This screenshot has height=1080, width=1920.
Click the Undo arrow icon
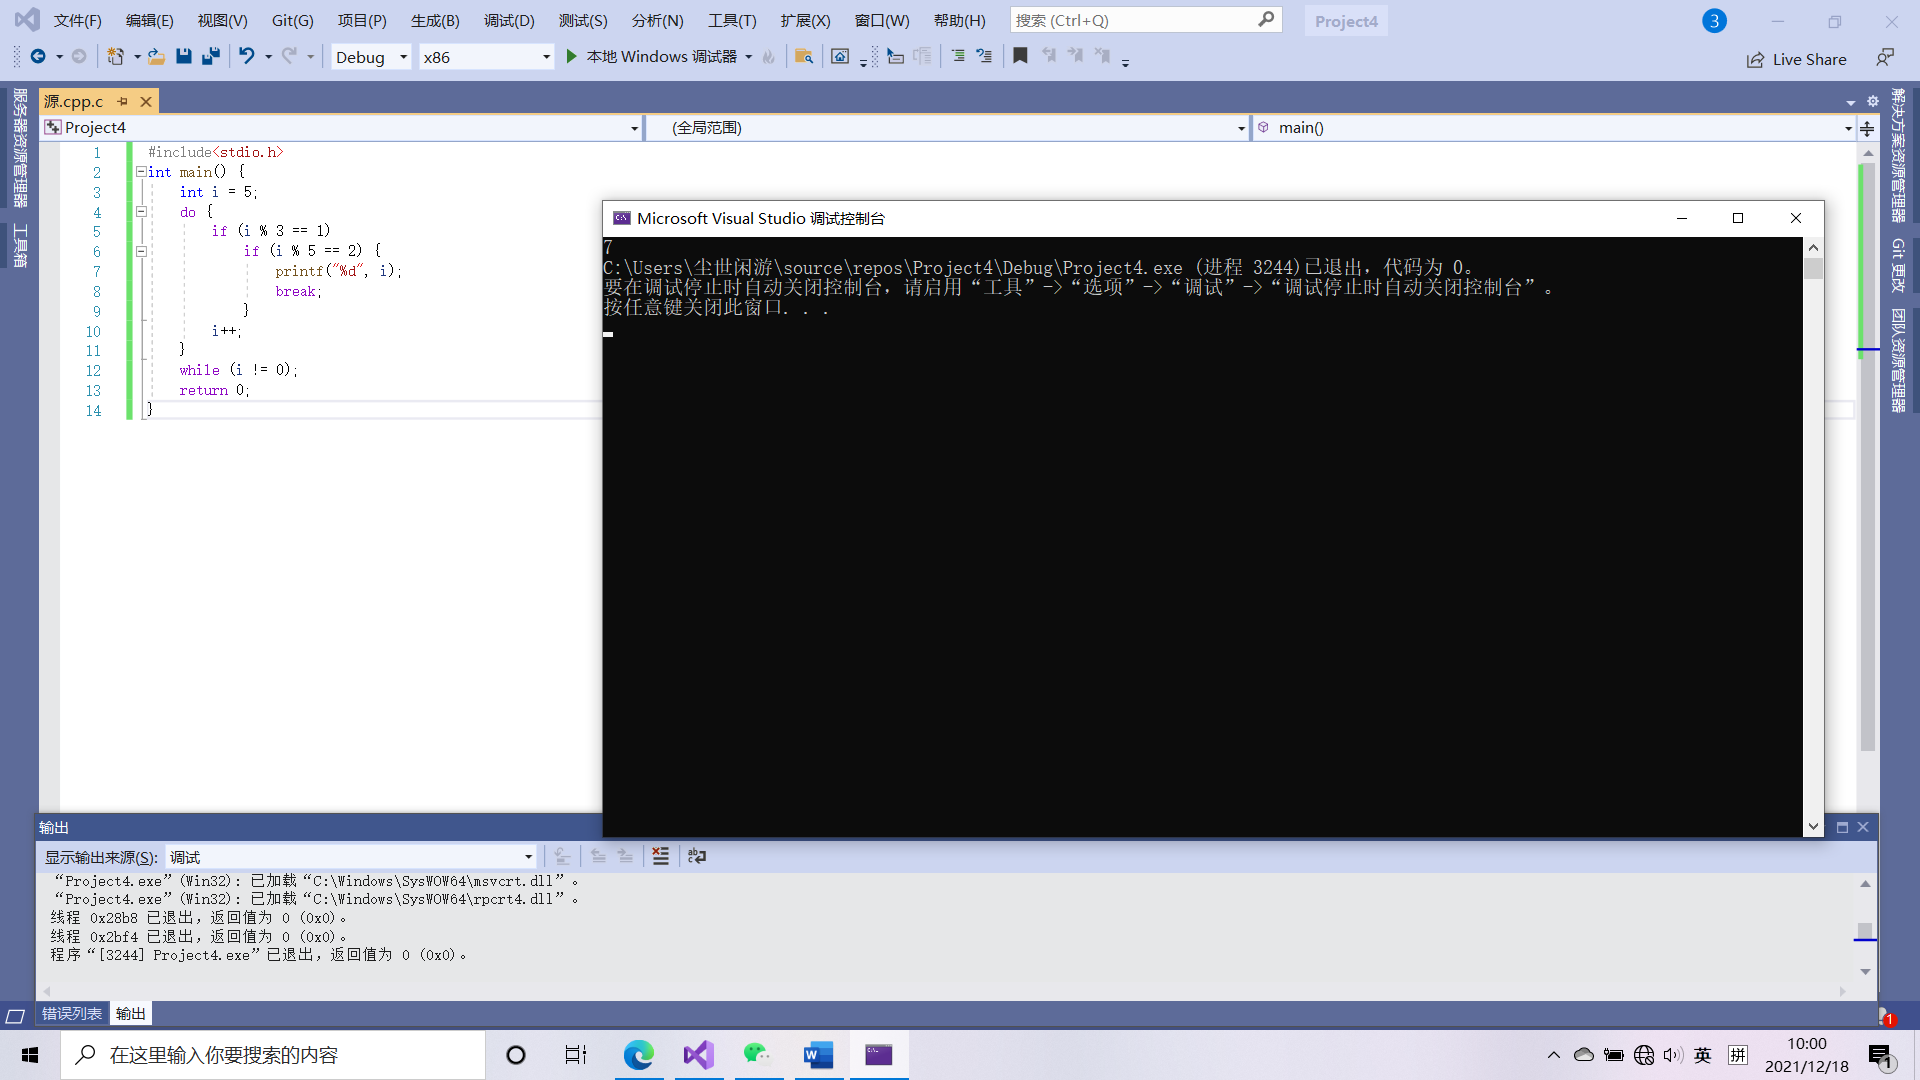(x=246, y=57)
